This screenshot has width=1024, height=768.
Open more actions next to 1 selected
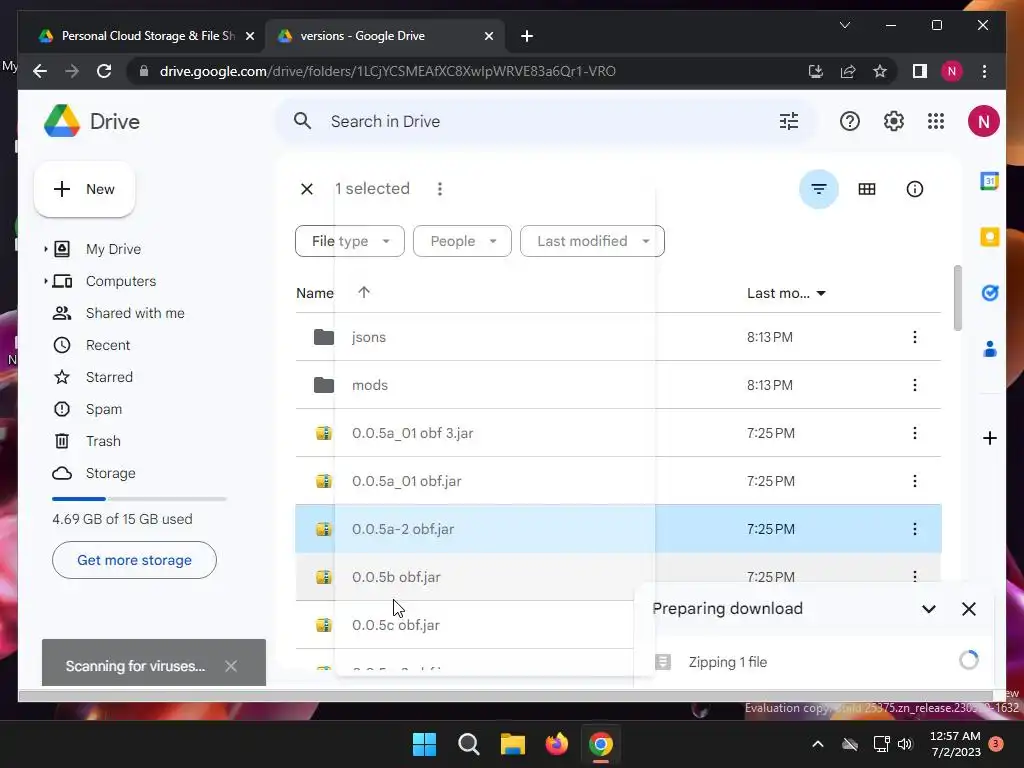[440, 189]
